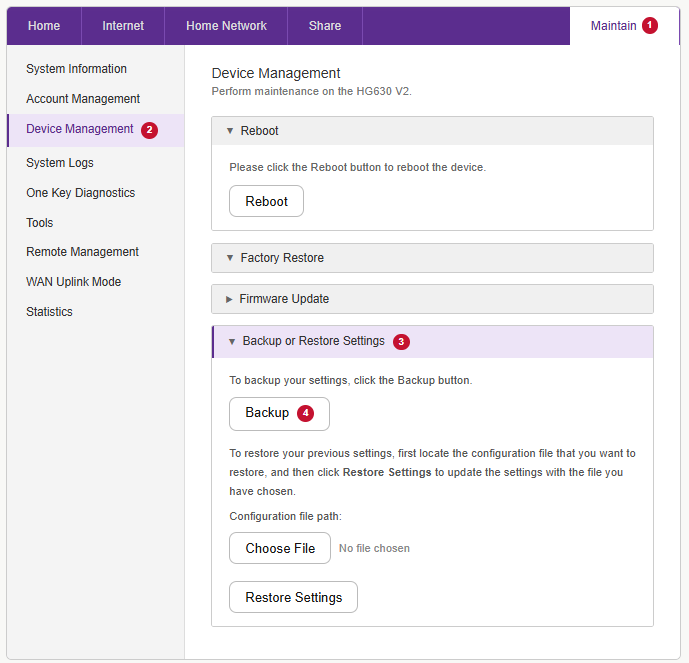Select the Maintain tab

pyautogui.click(x=624, y=26)
